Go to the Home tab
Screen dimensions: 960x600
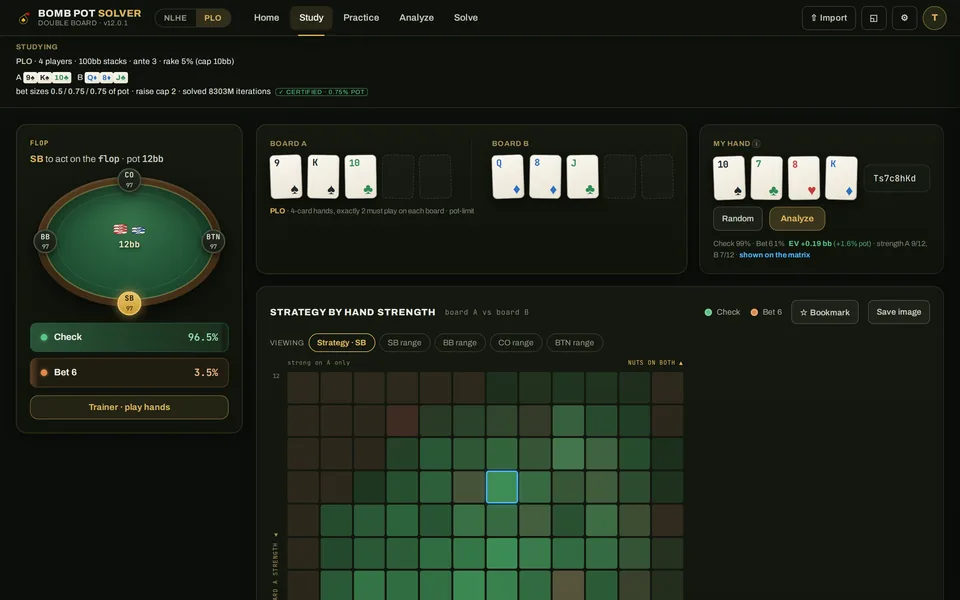tap(266, 18)
